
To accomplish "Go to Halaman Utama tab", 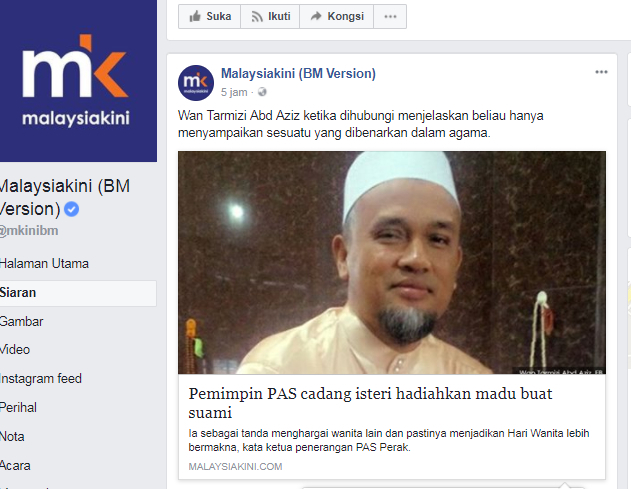I will (x=44, y=264).
